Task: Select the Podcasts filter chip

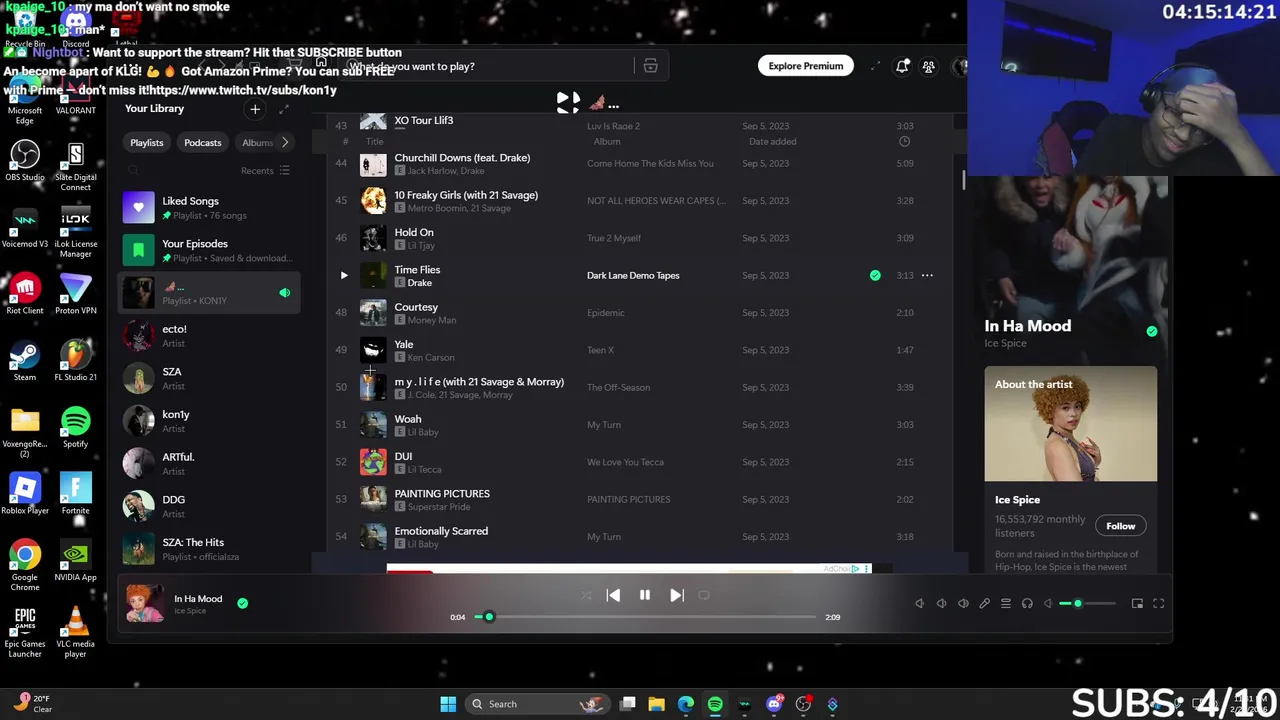Action: tap(202, 142)
